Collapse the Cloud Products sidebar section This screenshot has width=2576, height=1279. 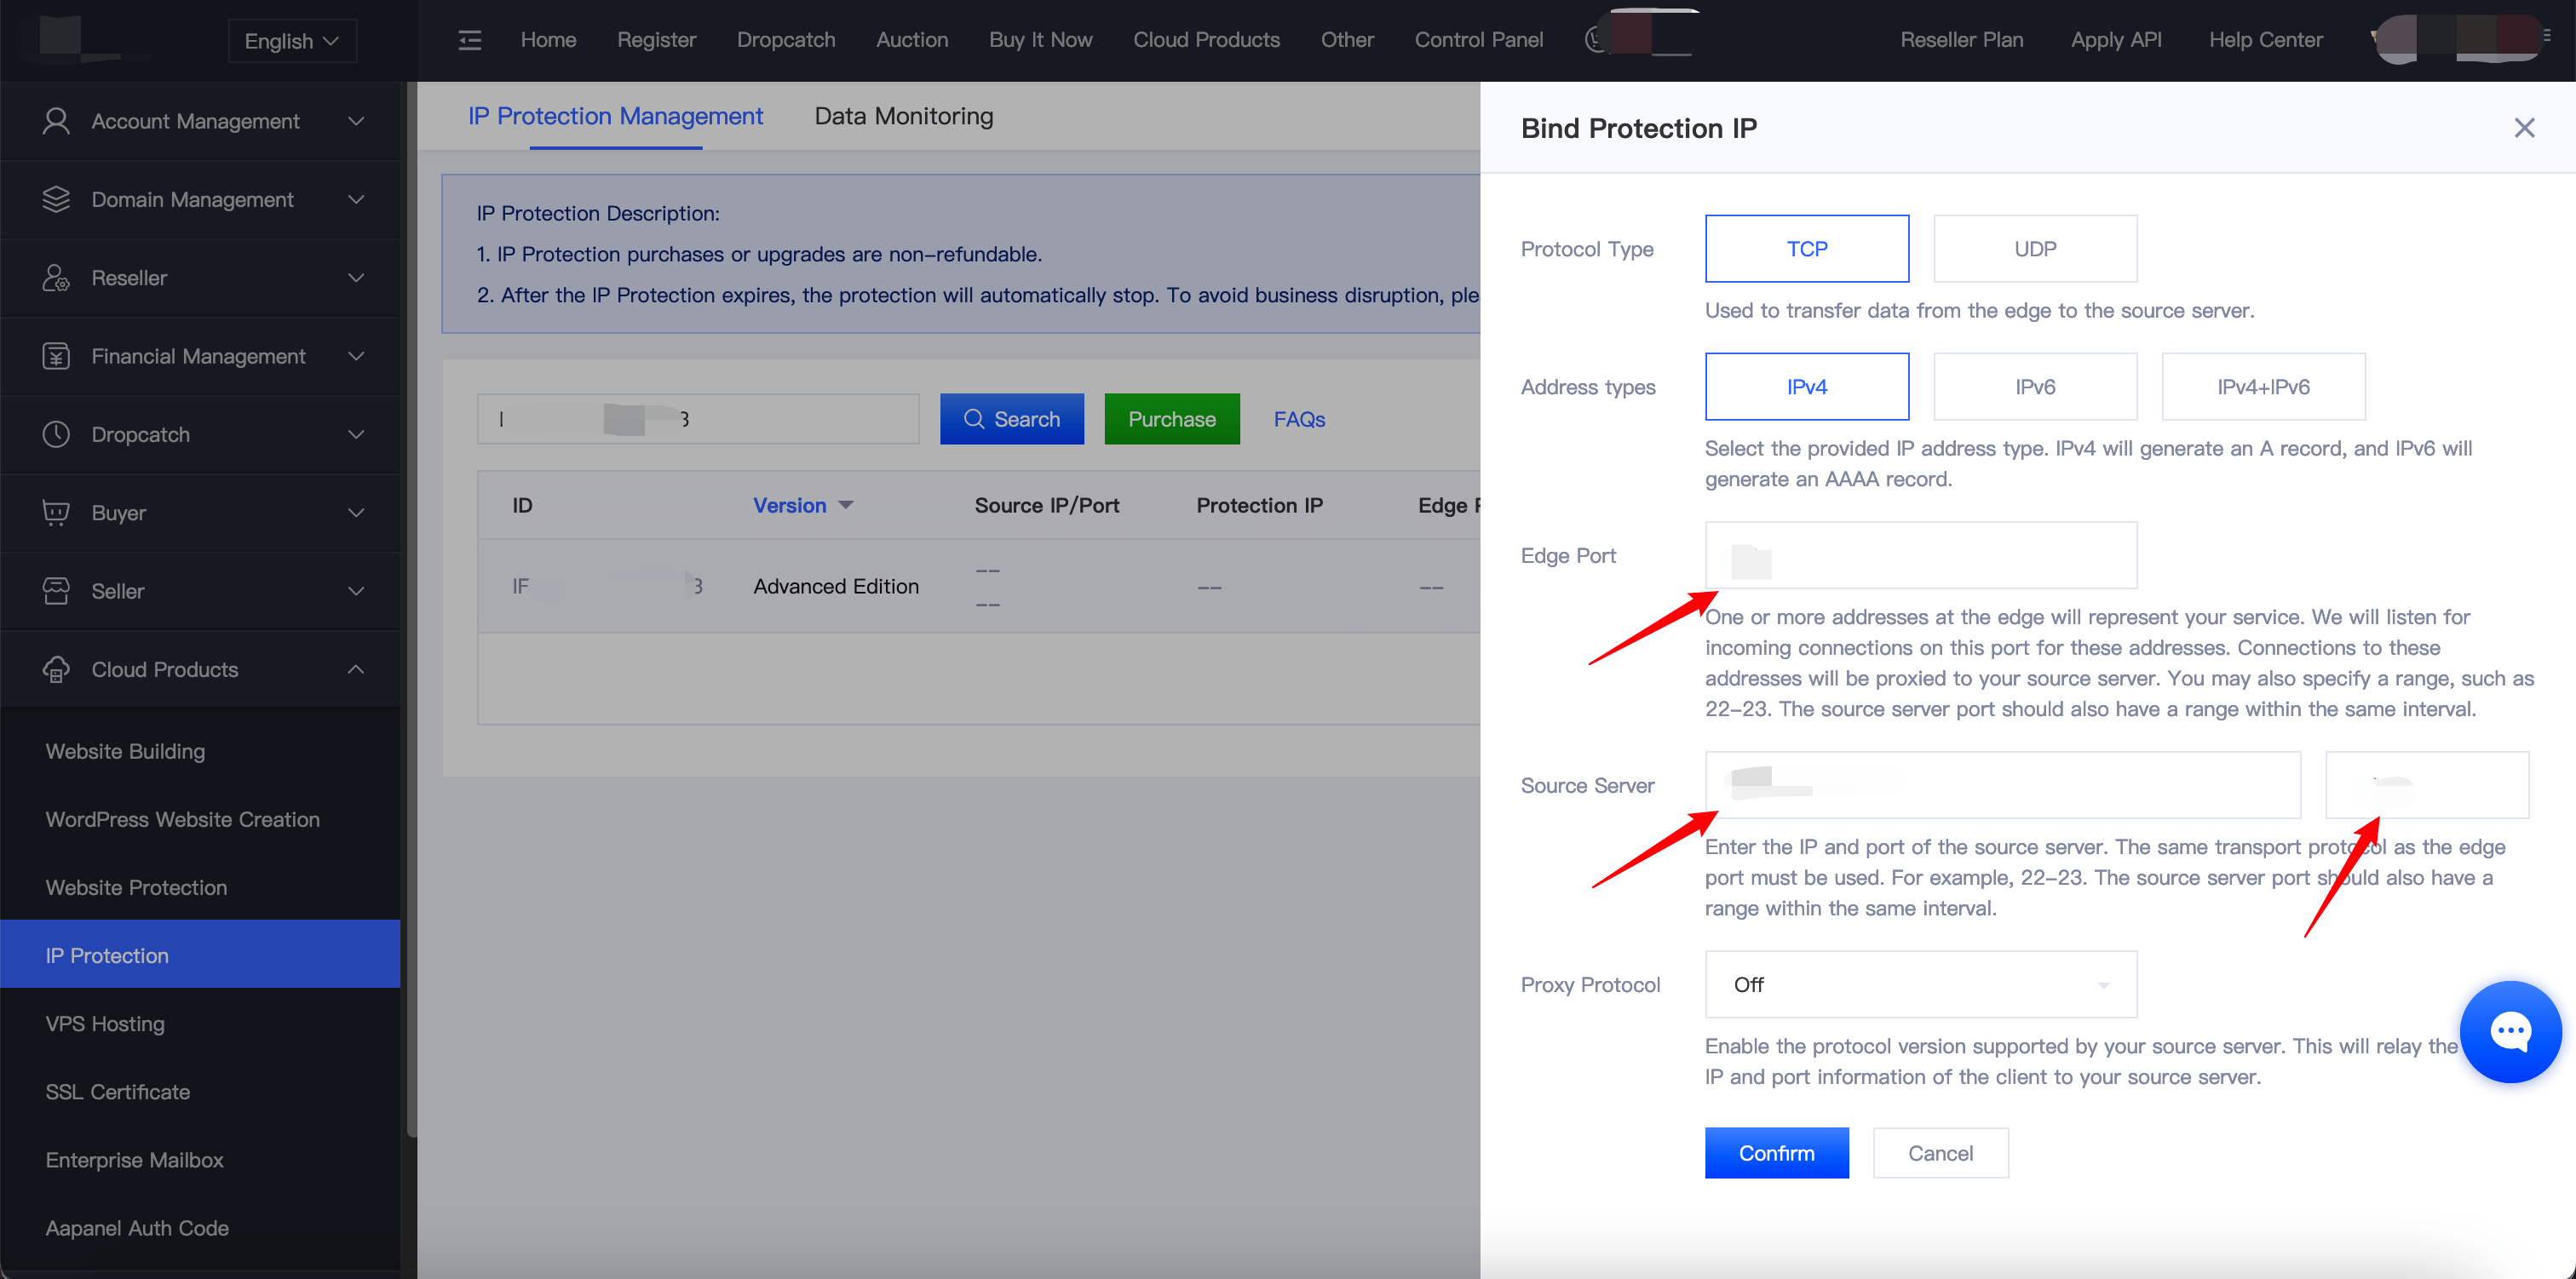tap(355, 669)
